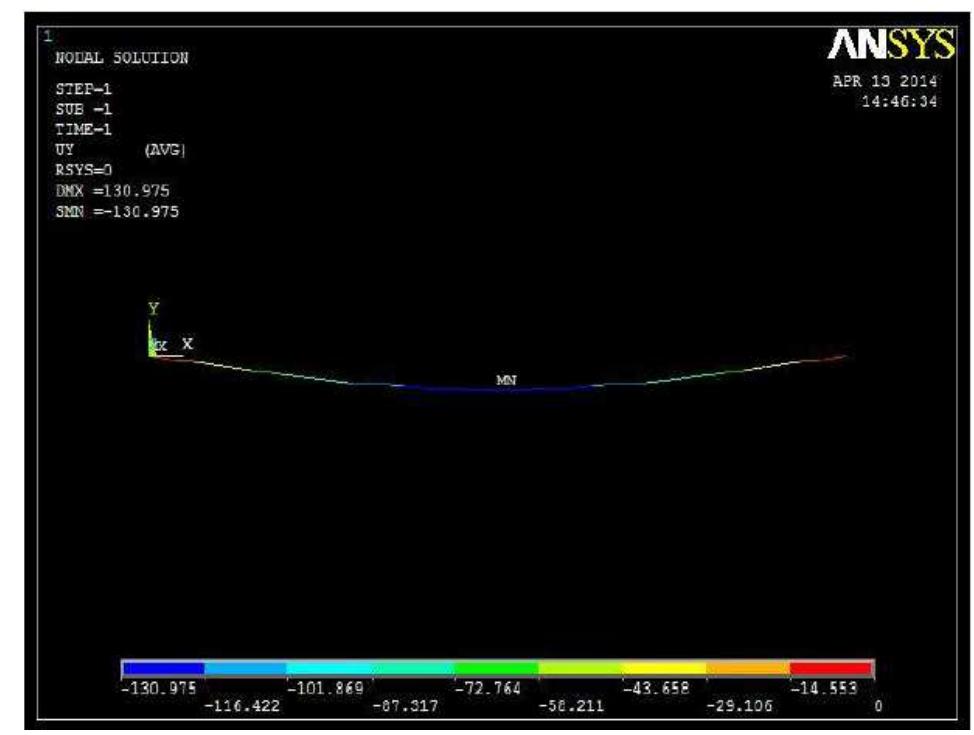Select the Y axis label of the triad
The width and height of the screenshot is (974, 735).
pos(153,308)
